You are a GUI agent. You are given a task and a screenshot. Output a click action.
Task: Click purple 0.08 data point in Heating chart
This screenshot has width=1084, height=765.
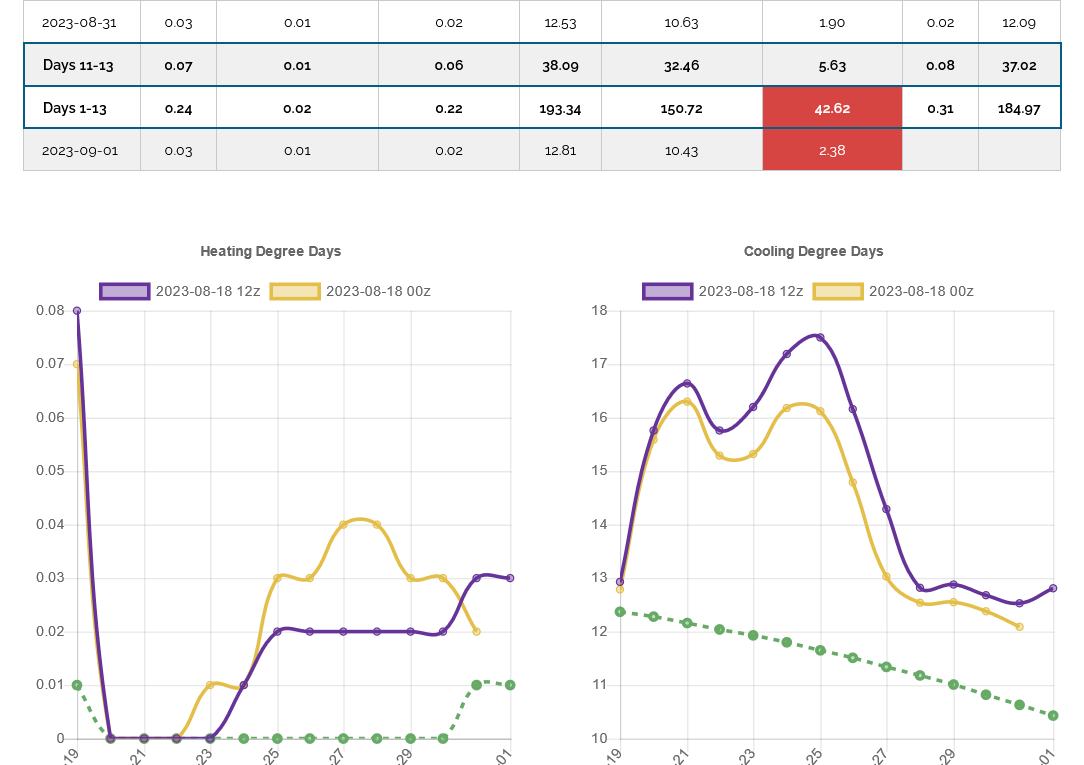[77, 311]
